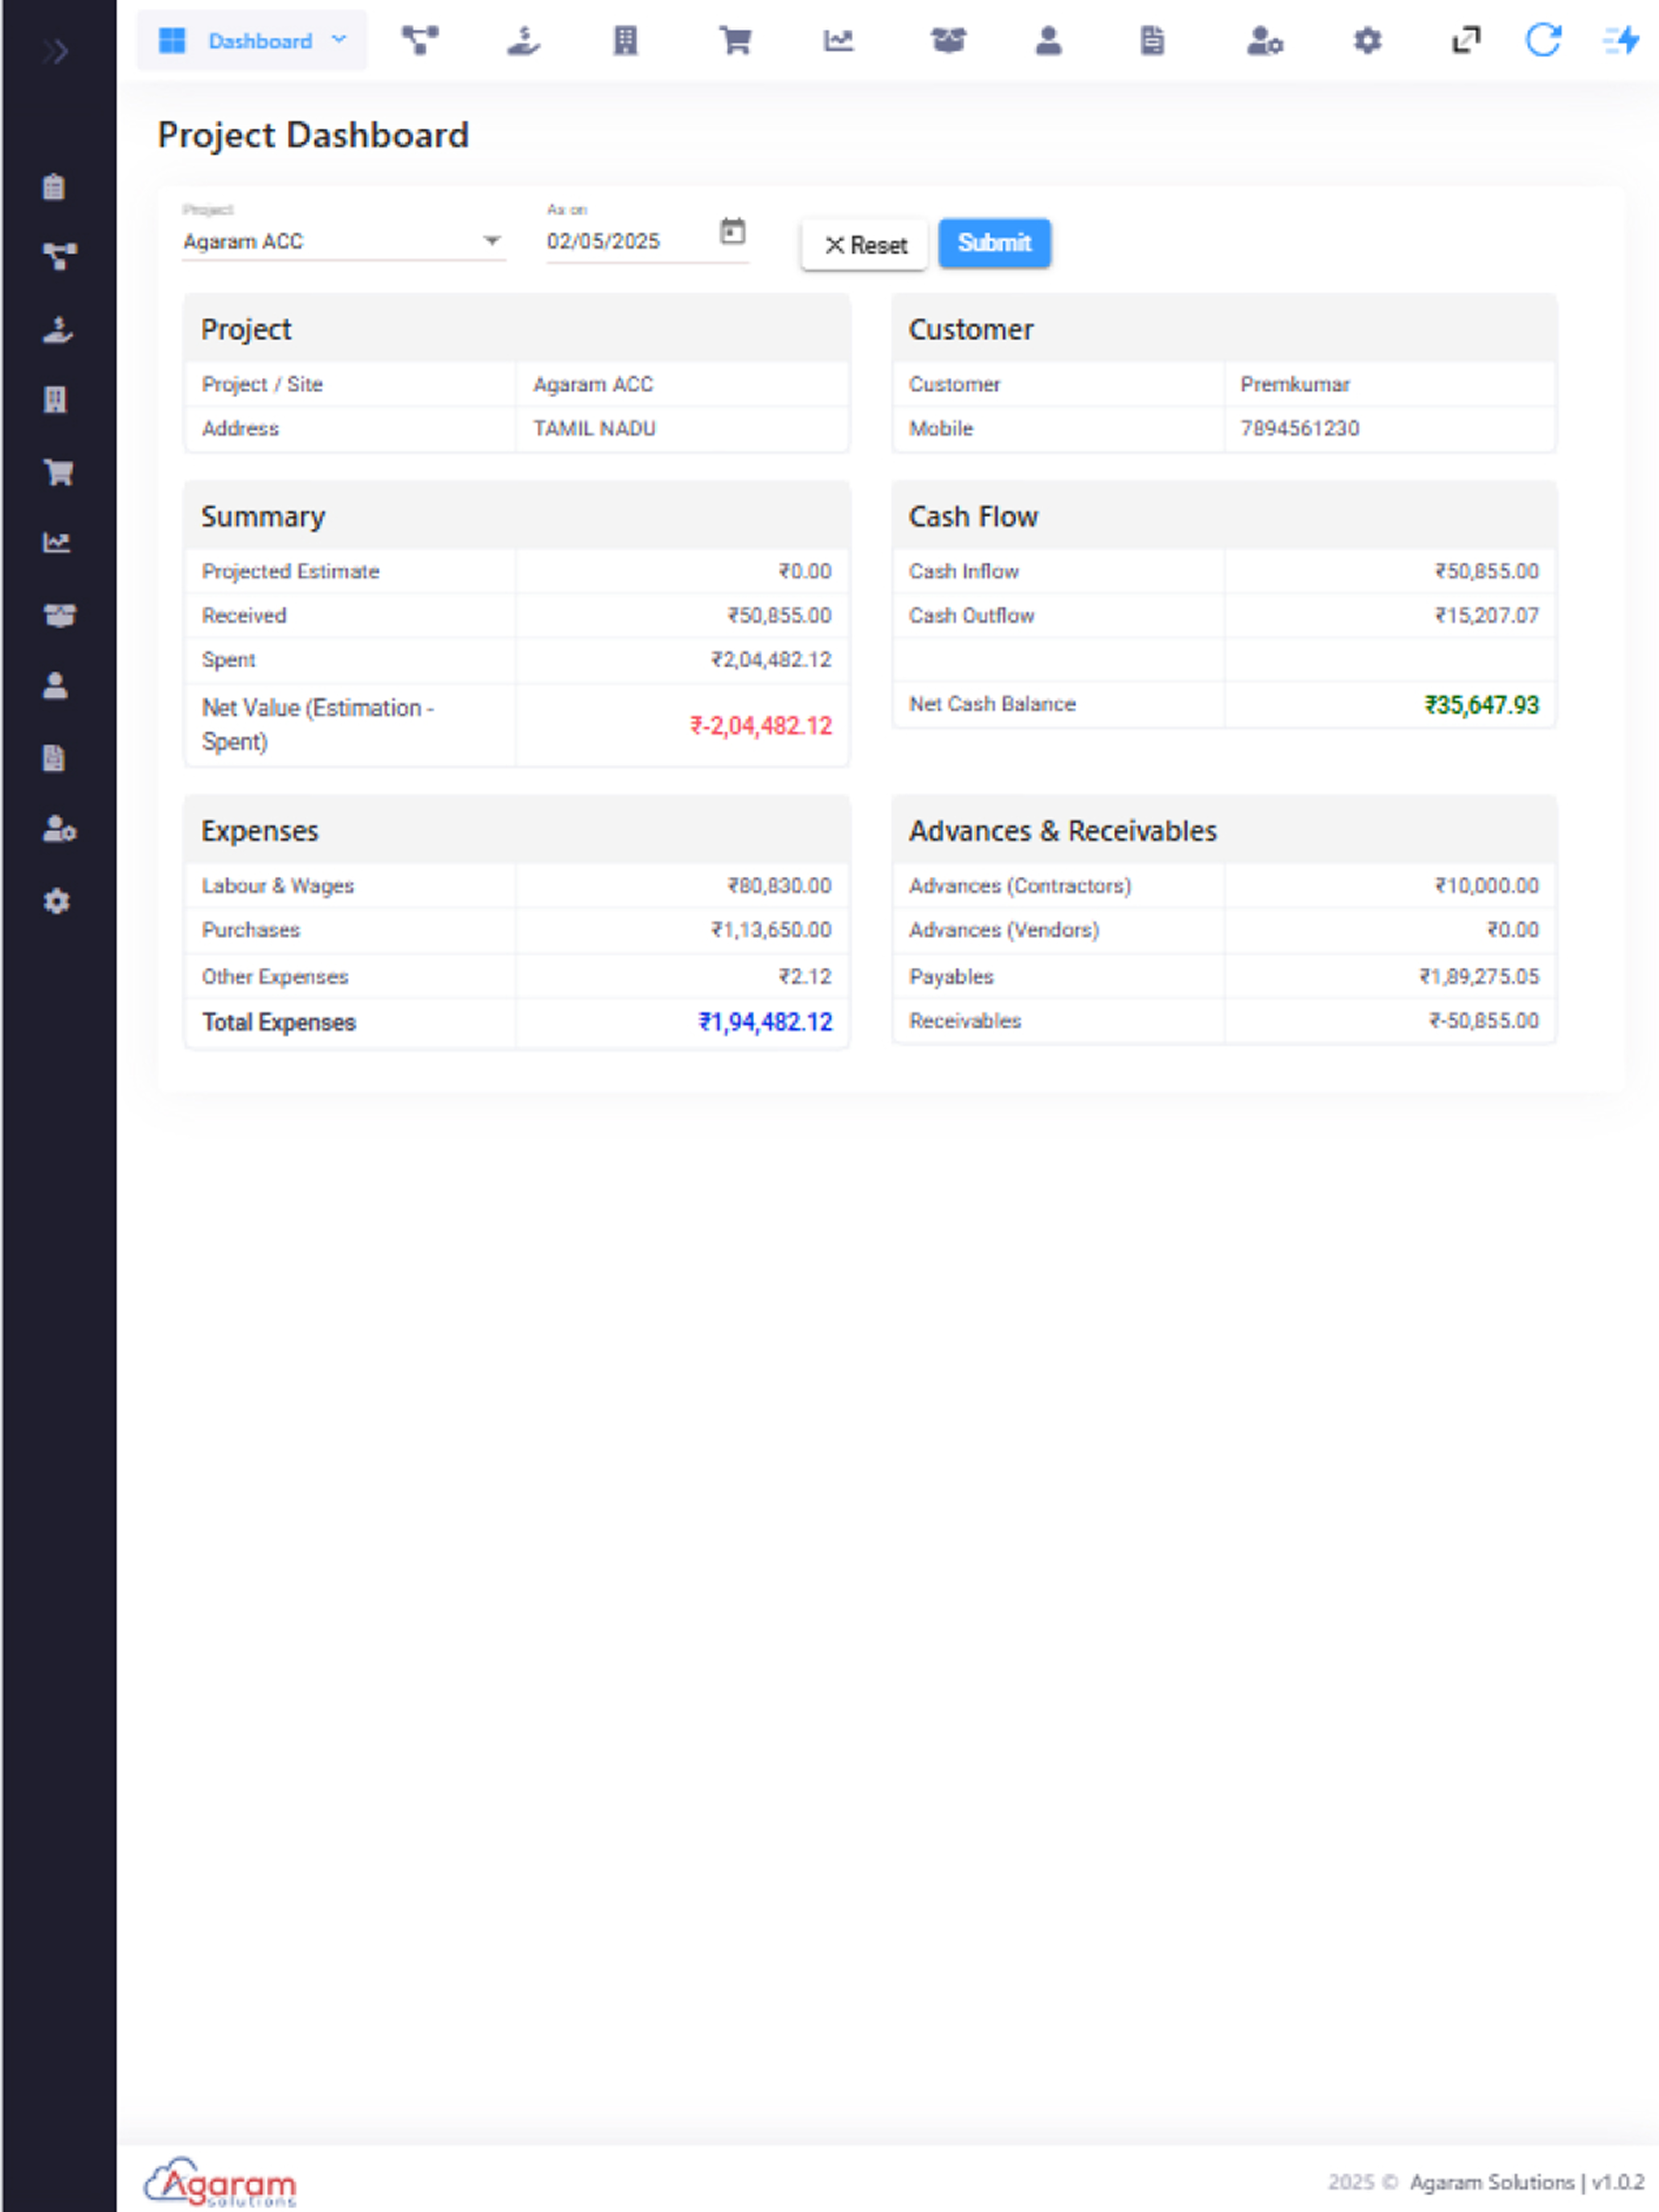Click the Cash Outflow amount ₹15,207.07
This screenshot has height=2212, width=1659.
pyautogui.click(x=1487, y=616)
